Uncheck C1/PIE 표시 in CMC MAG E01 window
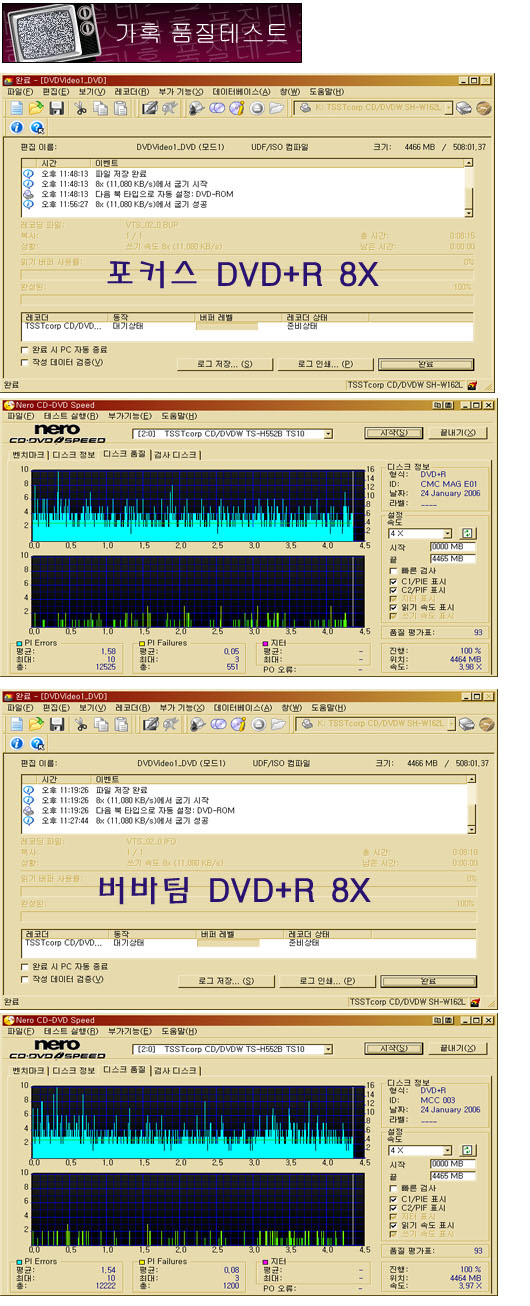Image resolution: width=530 pixels, height=1306 pixels. coord(393,581)
